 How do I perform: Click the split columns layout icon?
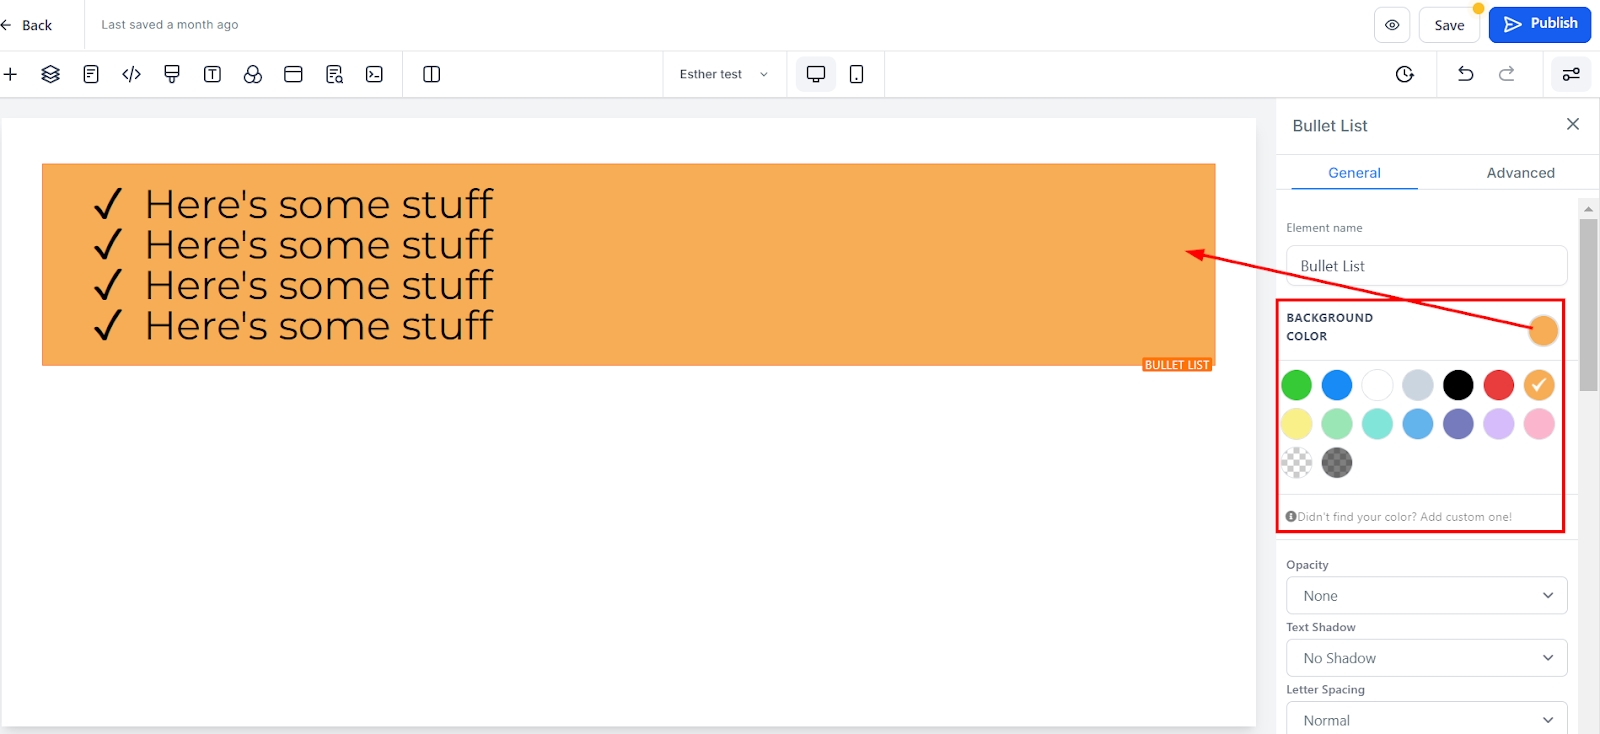point(432,74)
